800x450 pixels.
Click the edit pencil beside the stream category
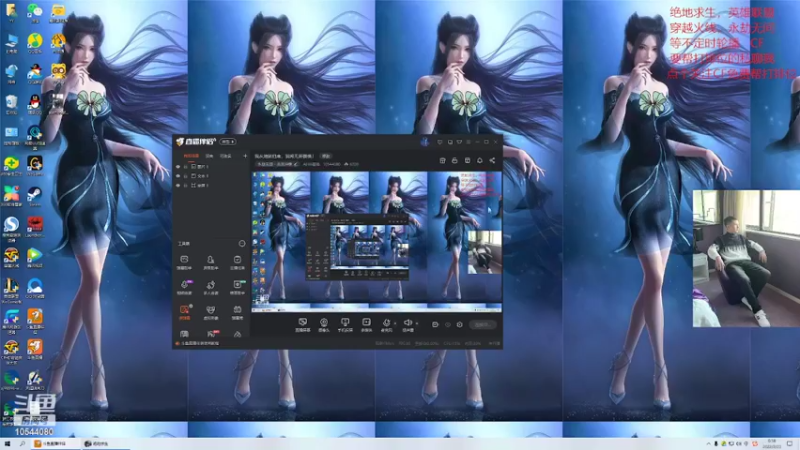296,164
